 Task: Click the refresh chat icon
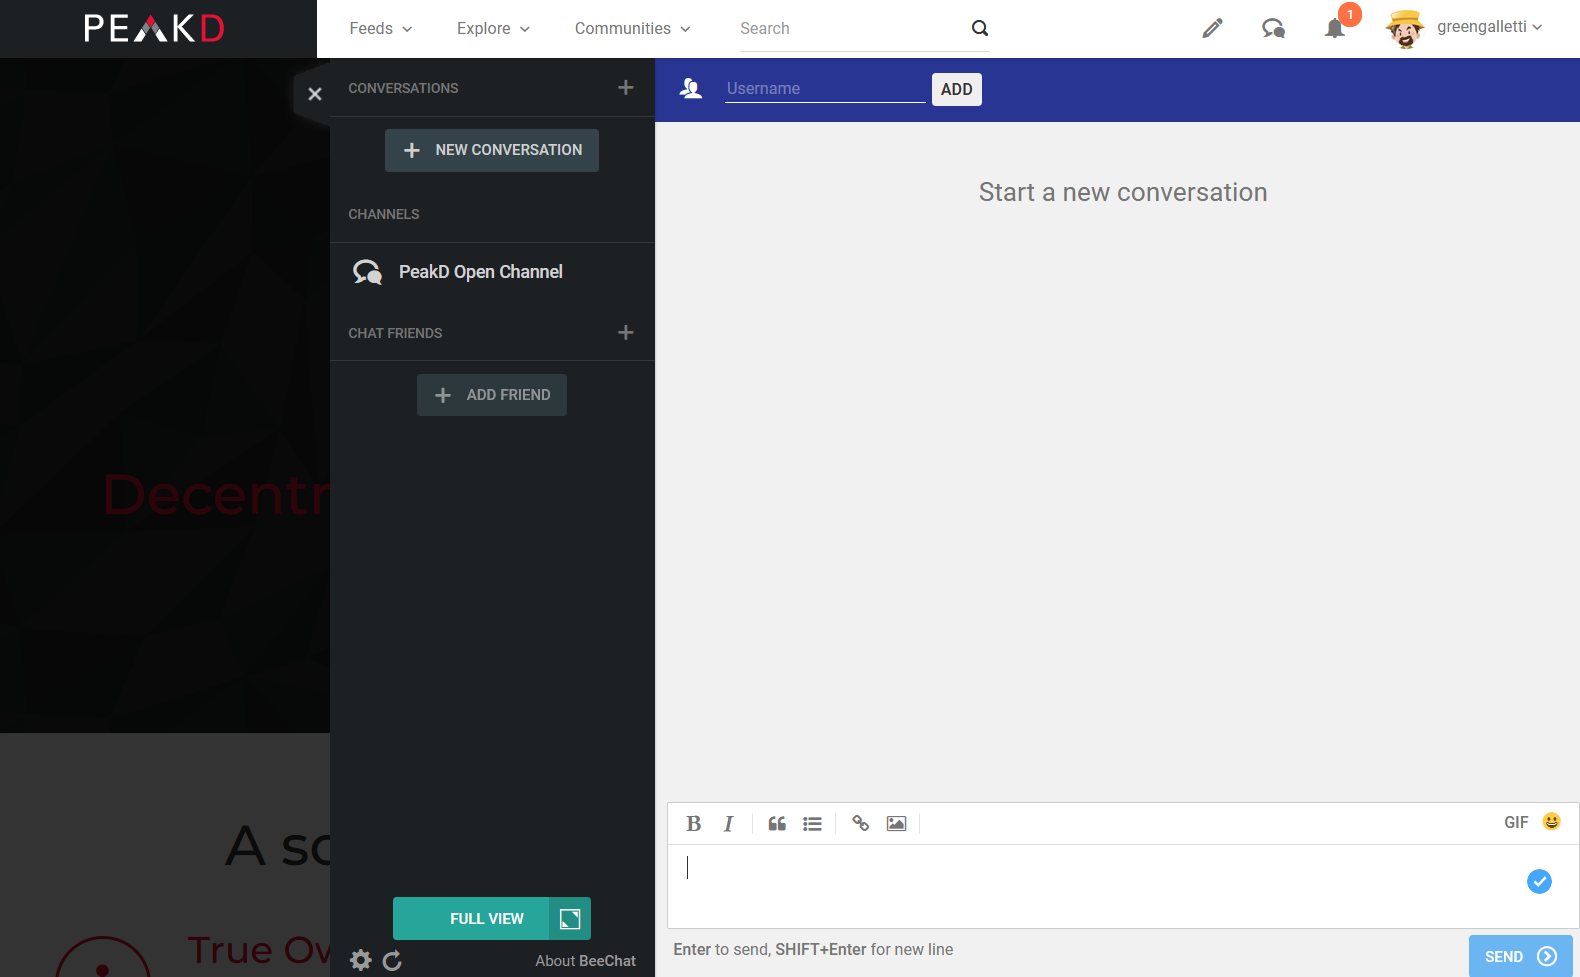(392, 960)
